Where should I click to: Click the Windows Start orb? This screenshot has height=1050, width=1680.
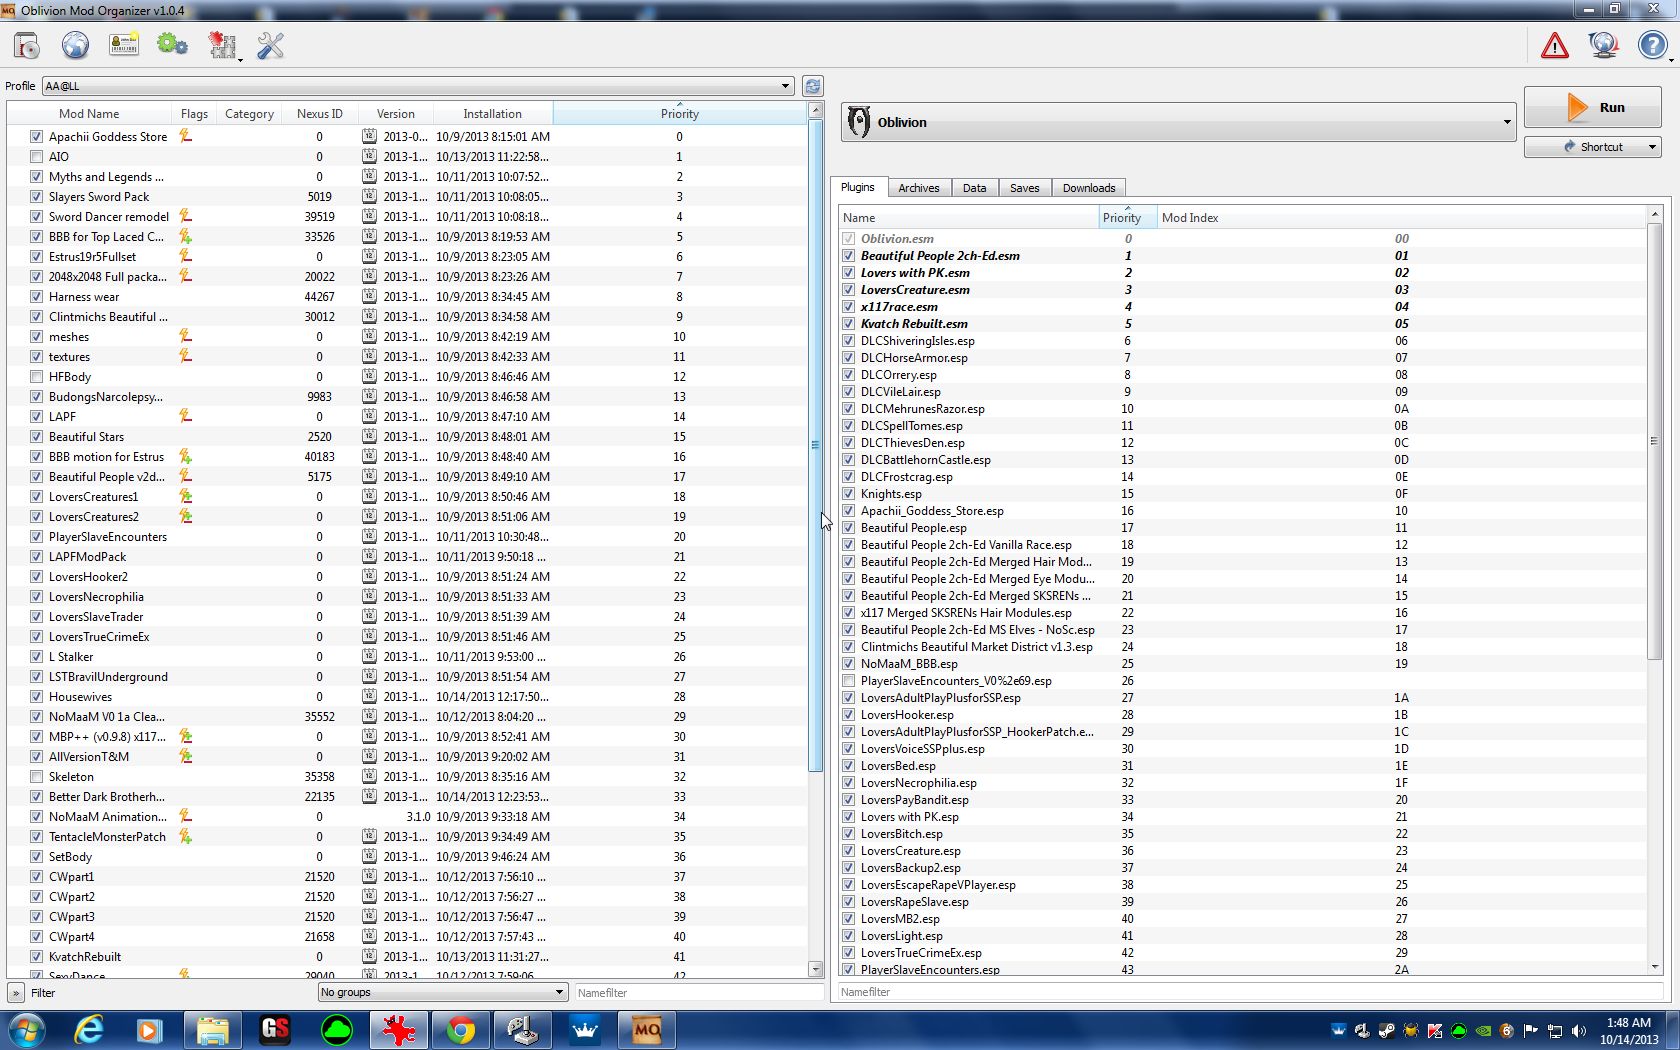tap(26, 1030)
